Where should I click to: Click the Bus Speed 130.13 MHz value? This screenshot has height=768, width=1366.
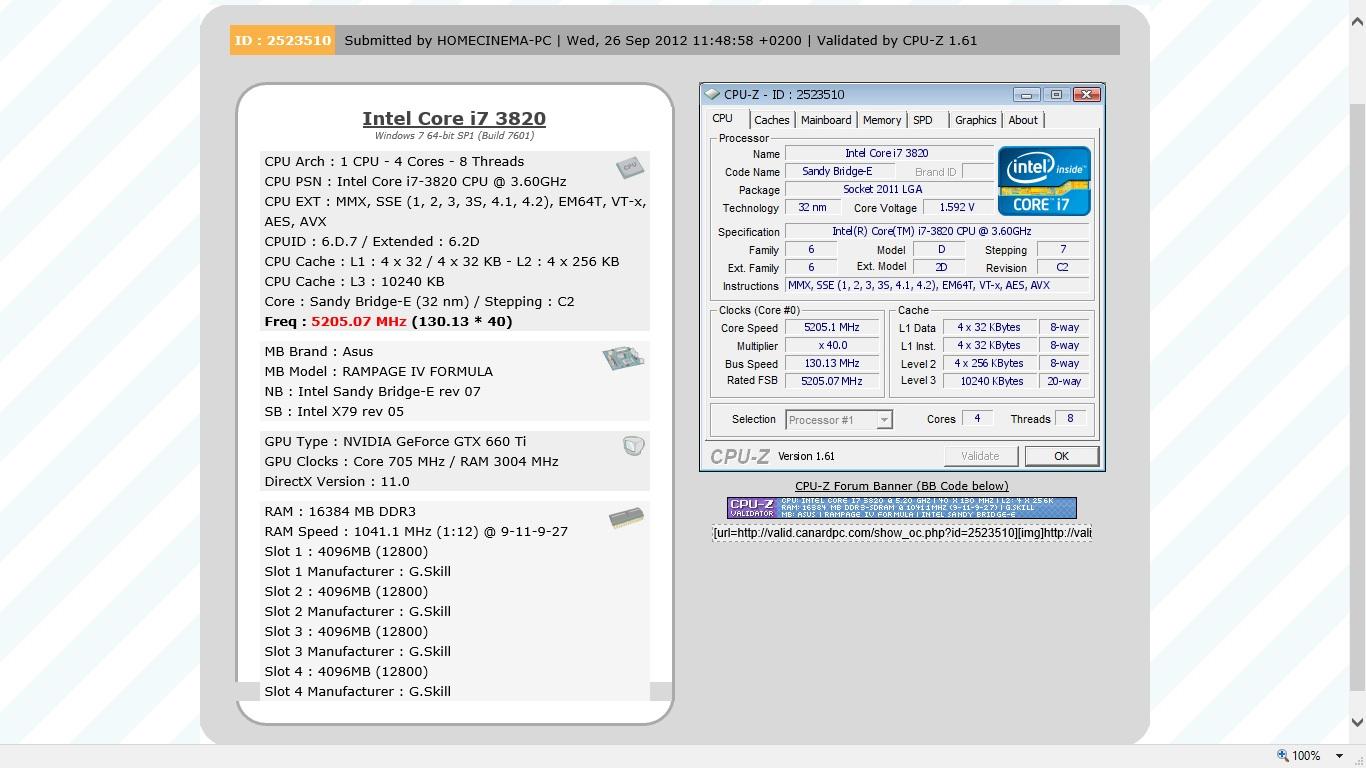(832, 363)
